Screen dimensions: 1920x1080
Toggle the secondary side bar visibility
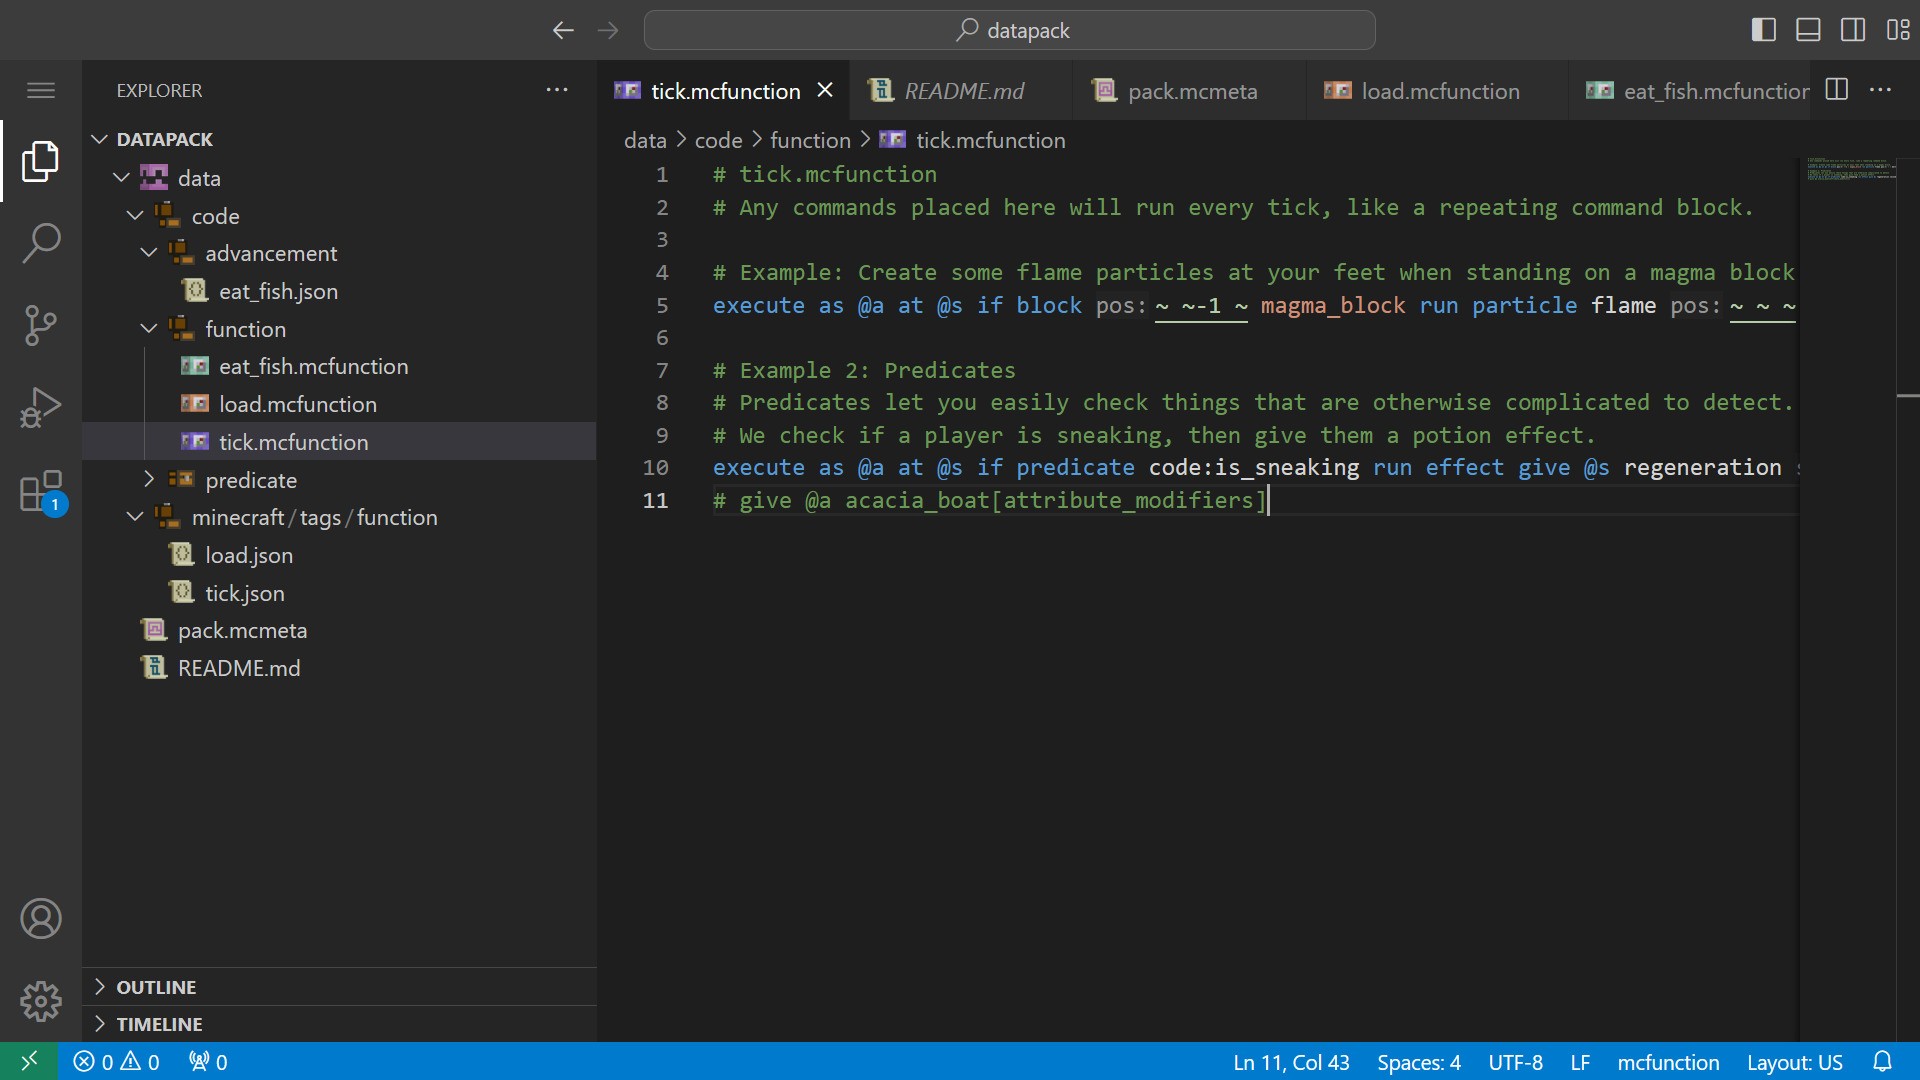pyautogui.click(x=1853, y=30)
